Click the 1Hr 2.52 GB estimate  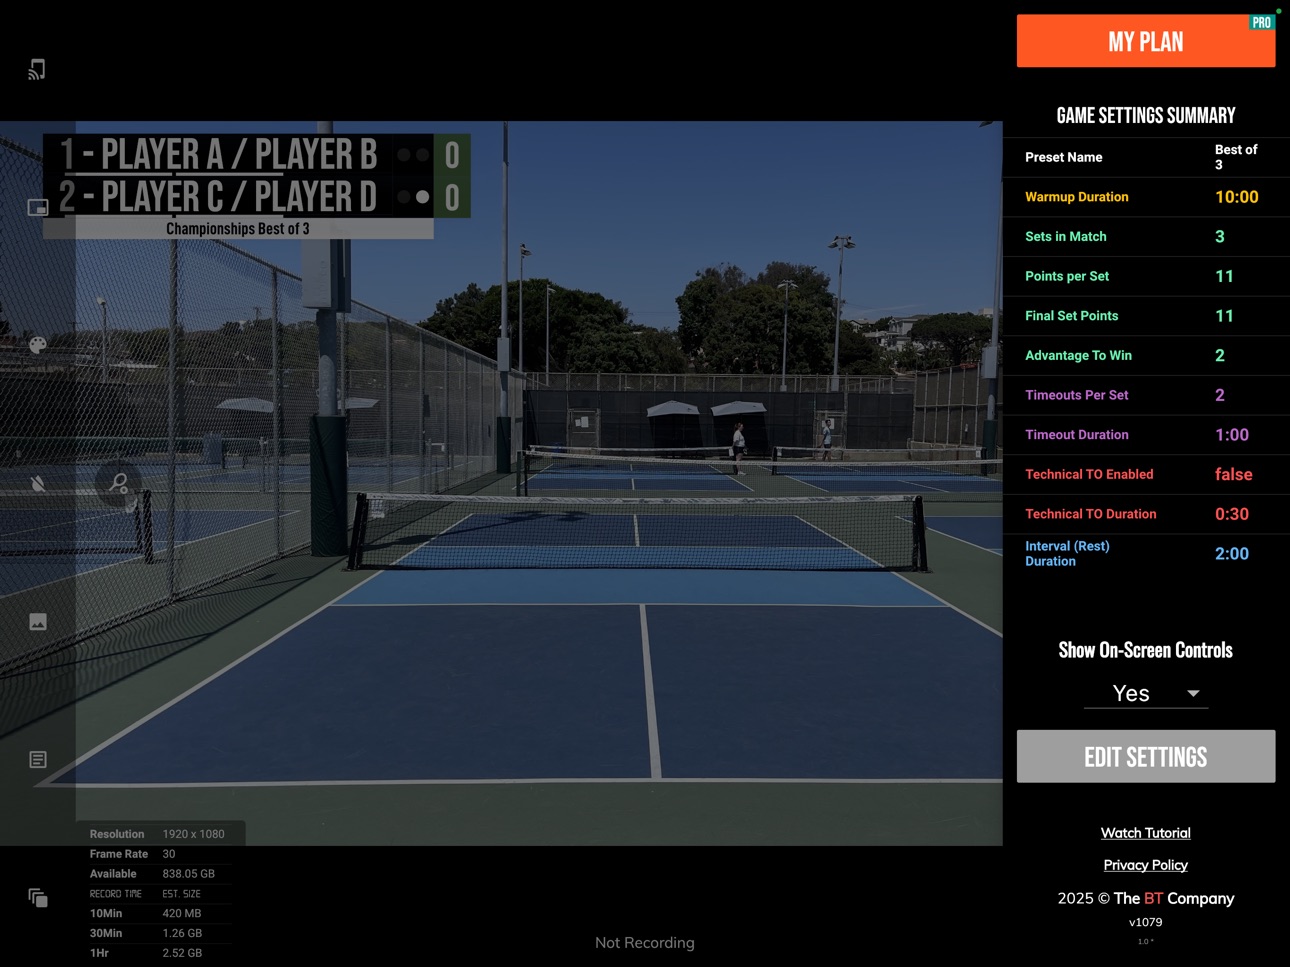click(183, 953)
